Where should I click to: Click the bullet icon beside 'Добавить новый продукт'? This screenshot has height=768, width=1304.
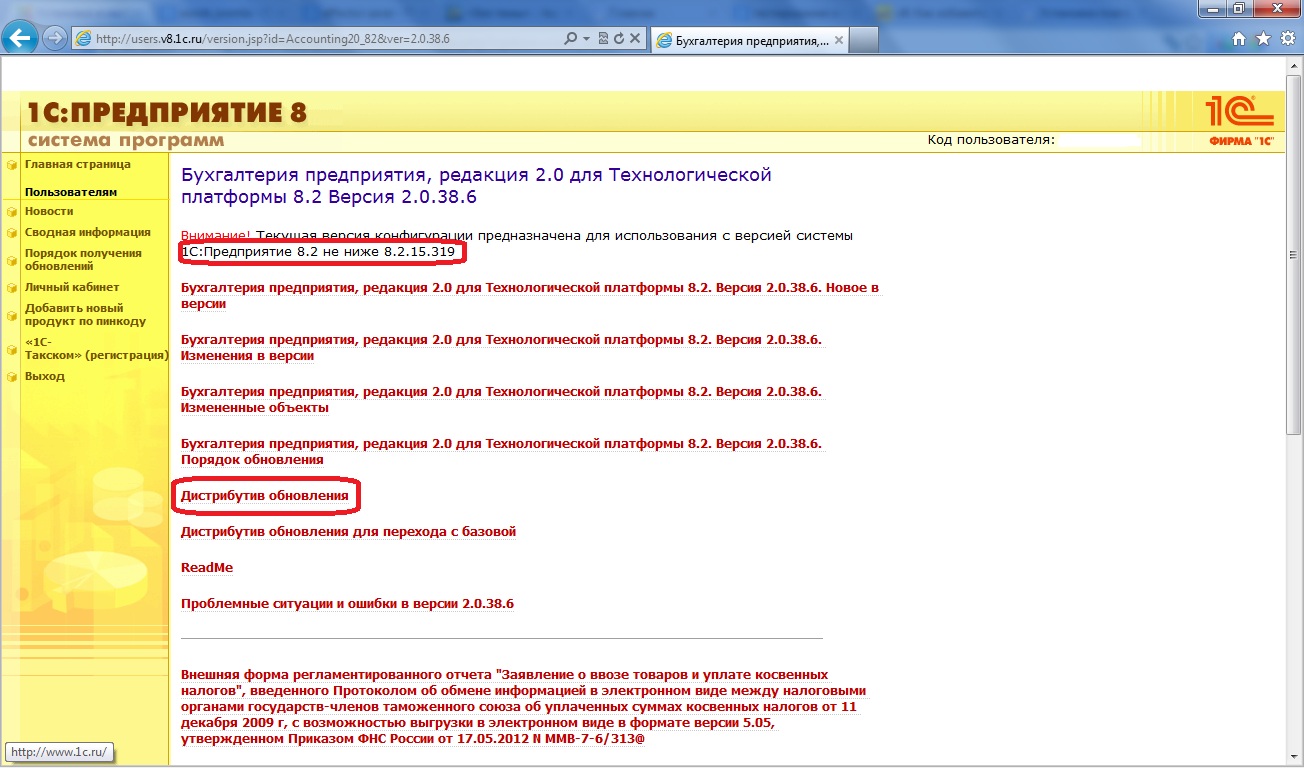(x=12, y=316)
